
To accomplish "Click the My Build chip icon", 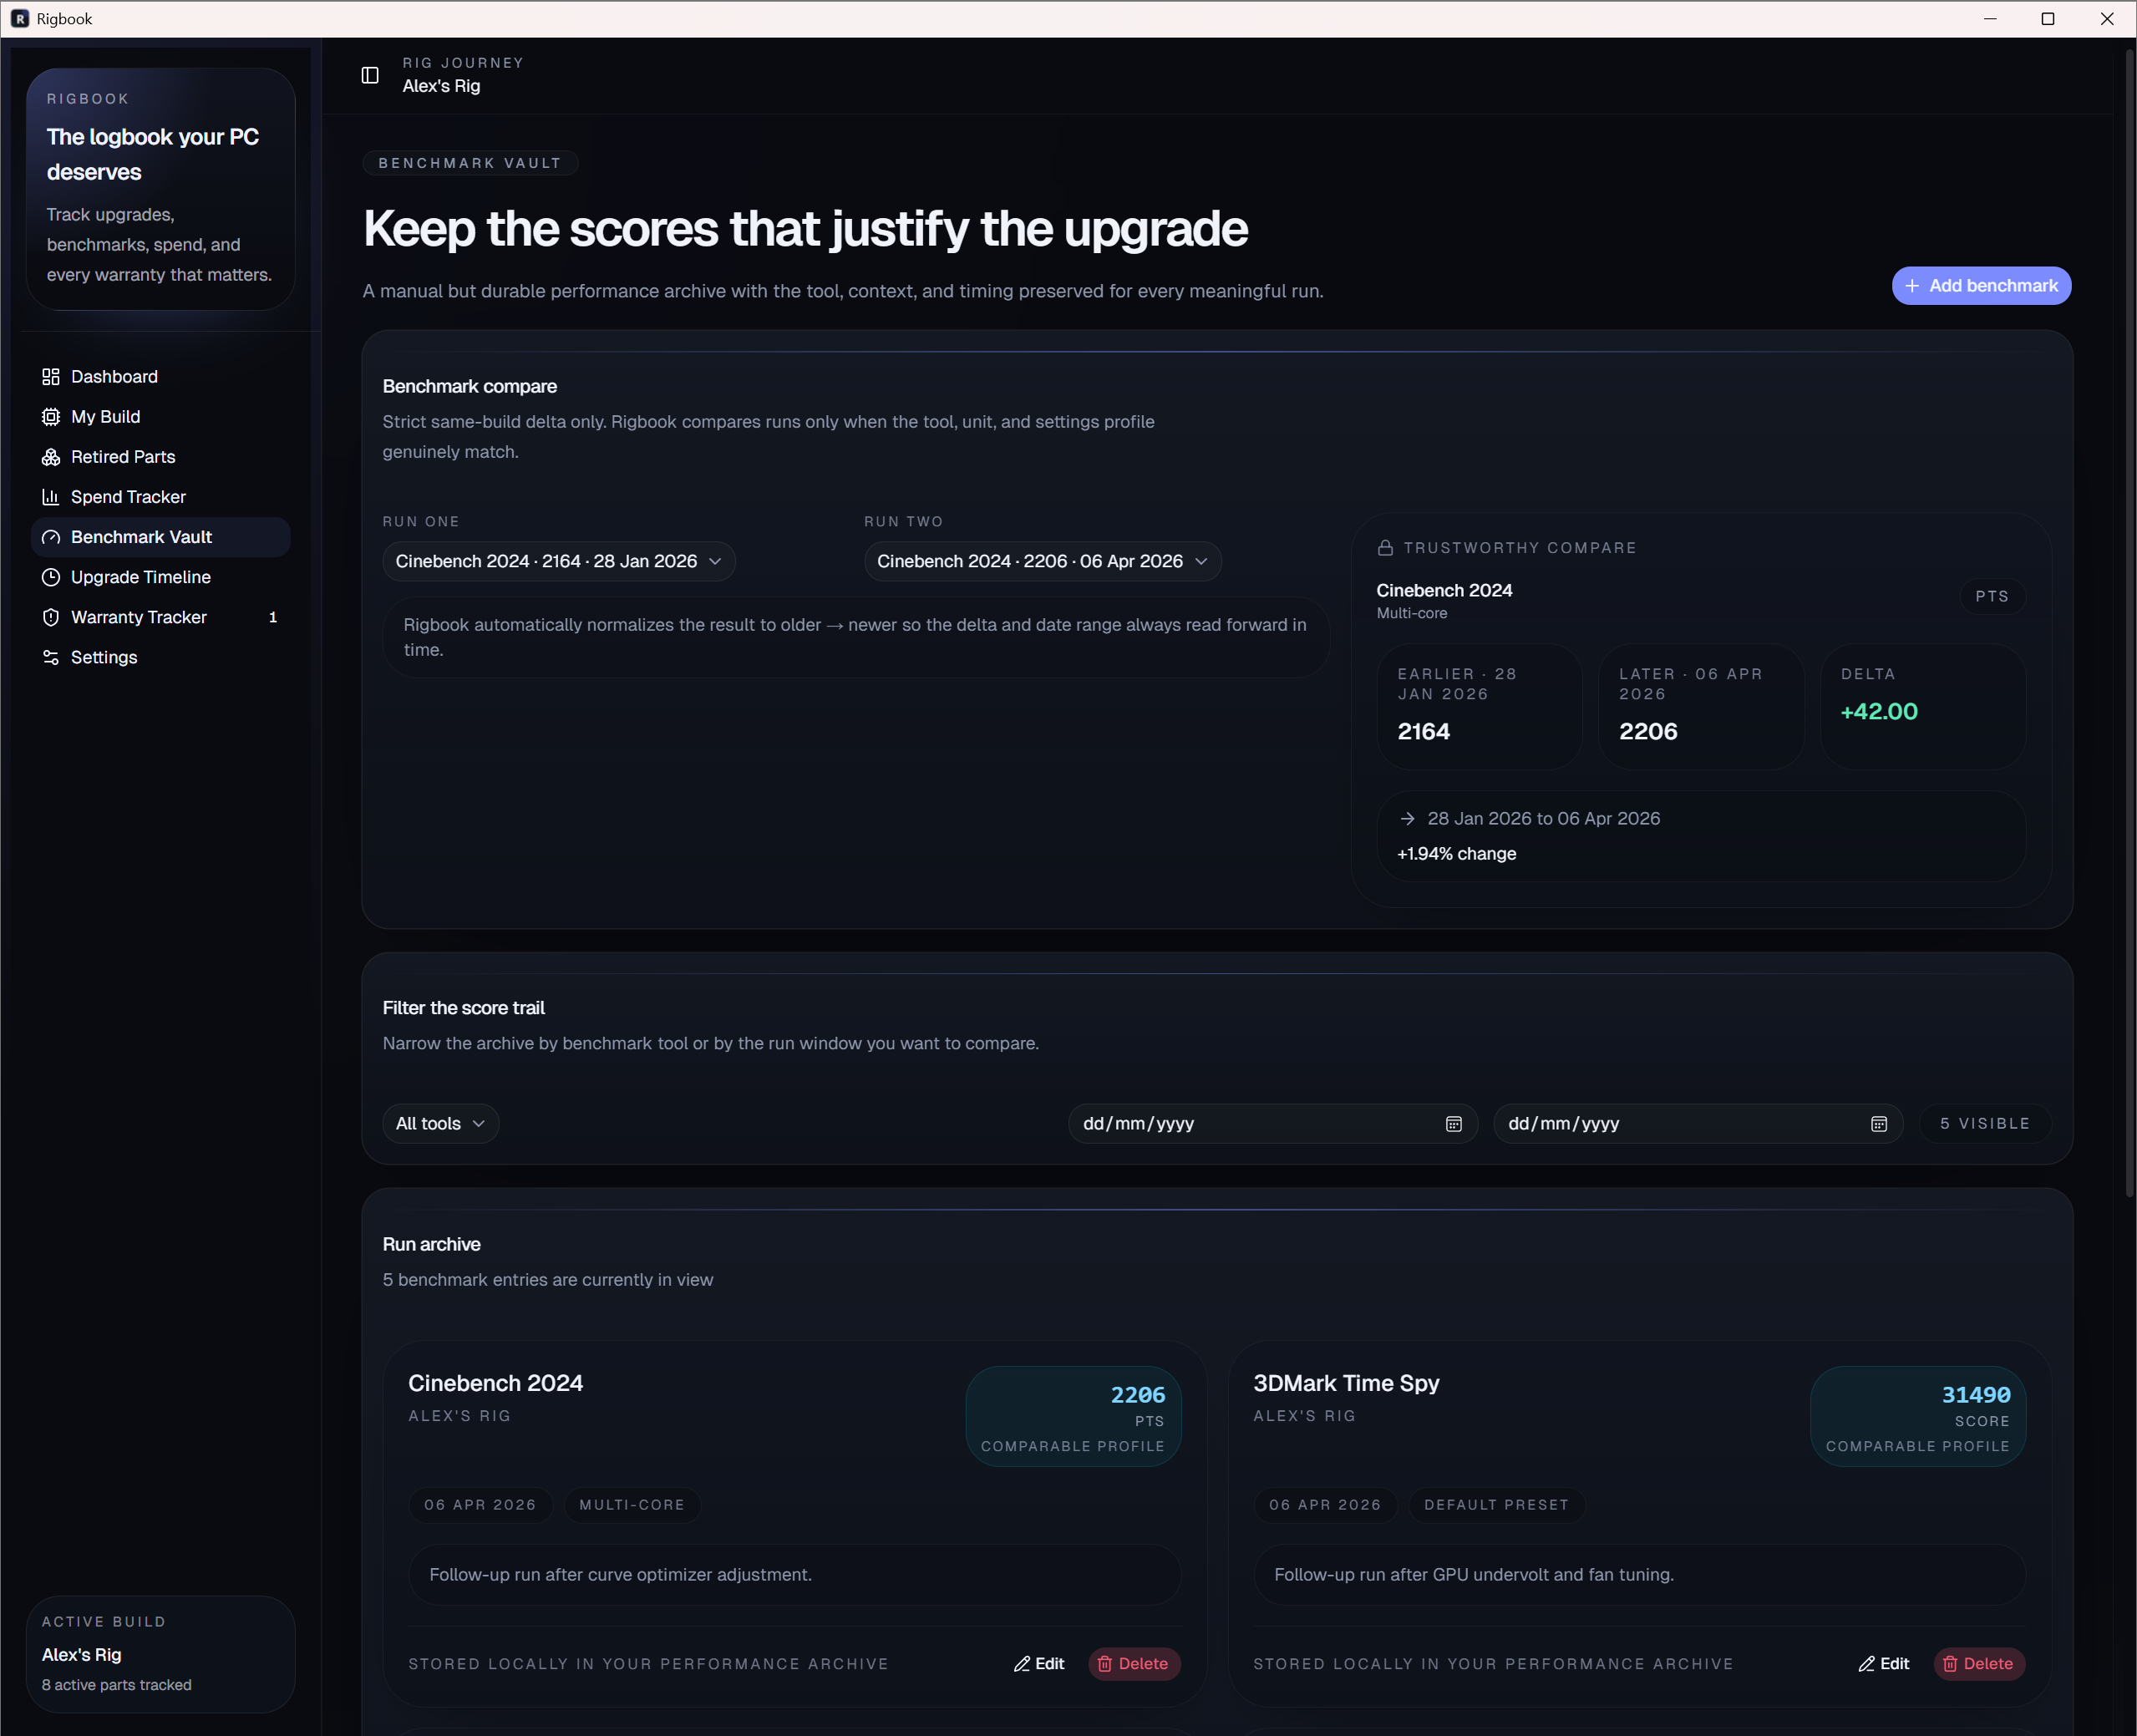I will click(x=51, y=417).
